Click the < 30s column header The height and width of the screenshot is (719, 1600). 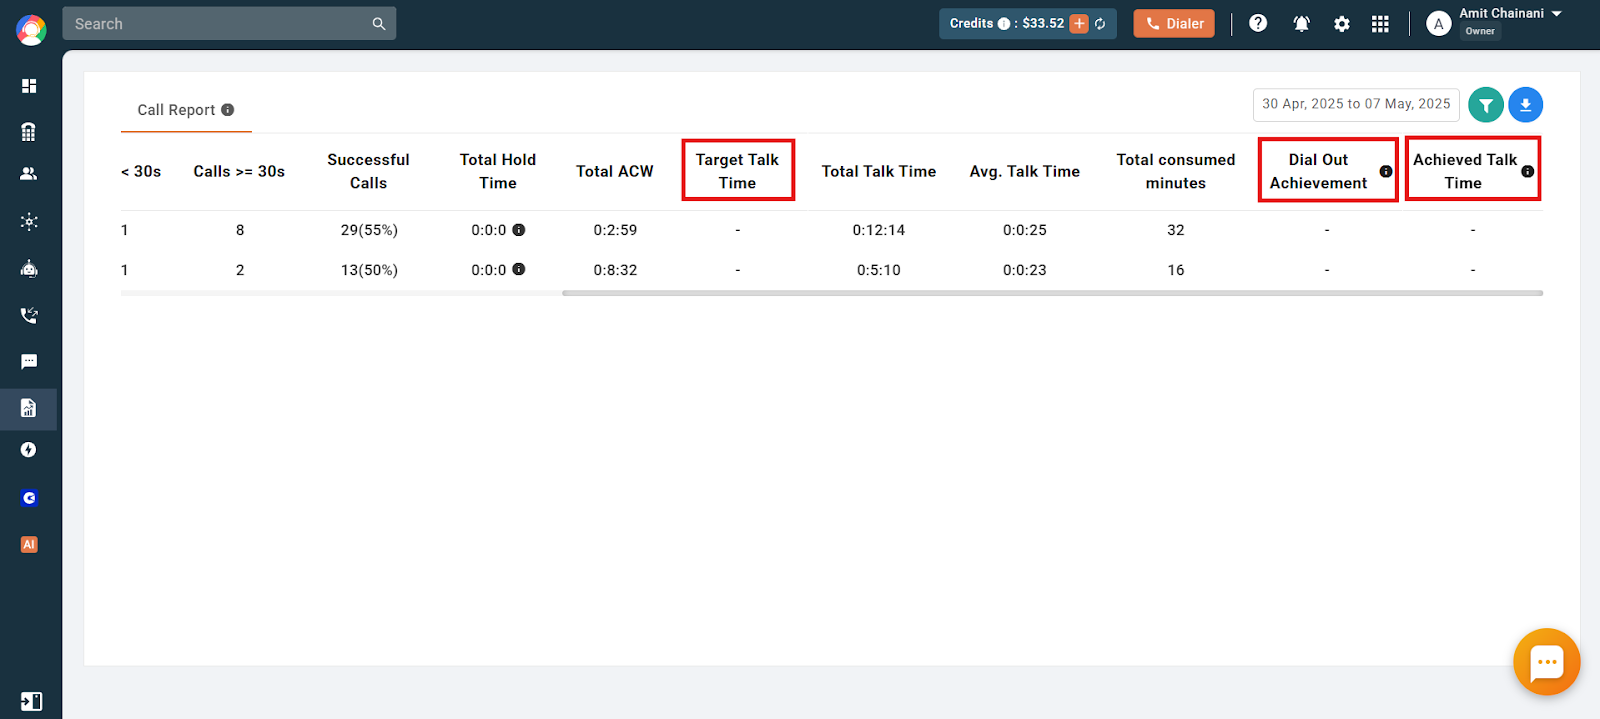[141, 171]
